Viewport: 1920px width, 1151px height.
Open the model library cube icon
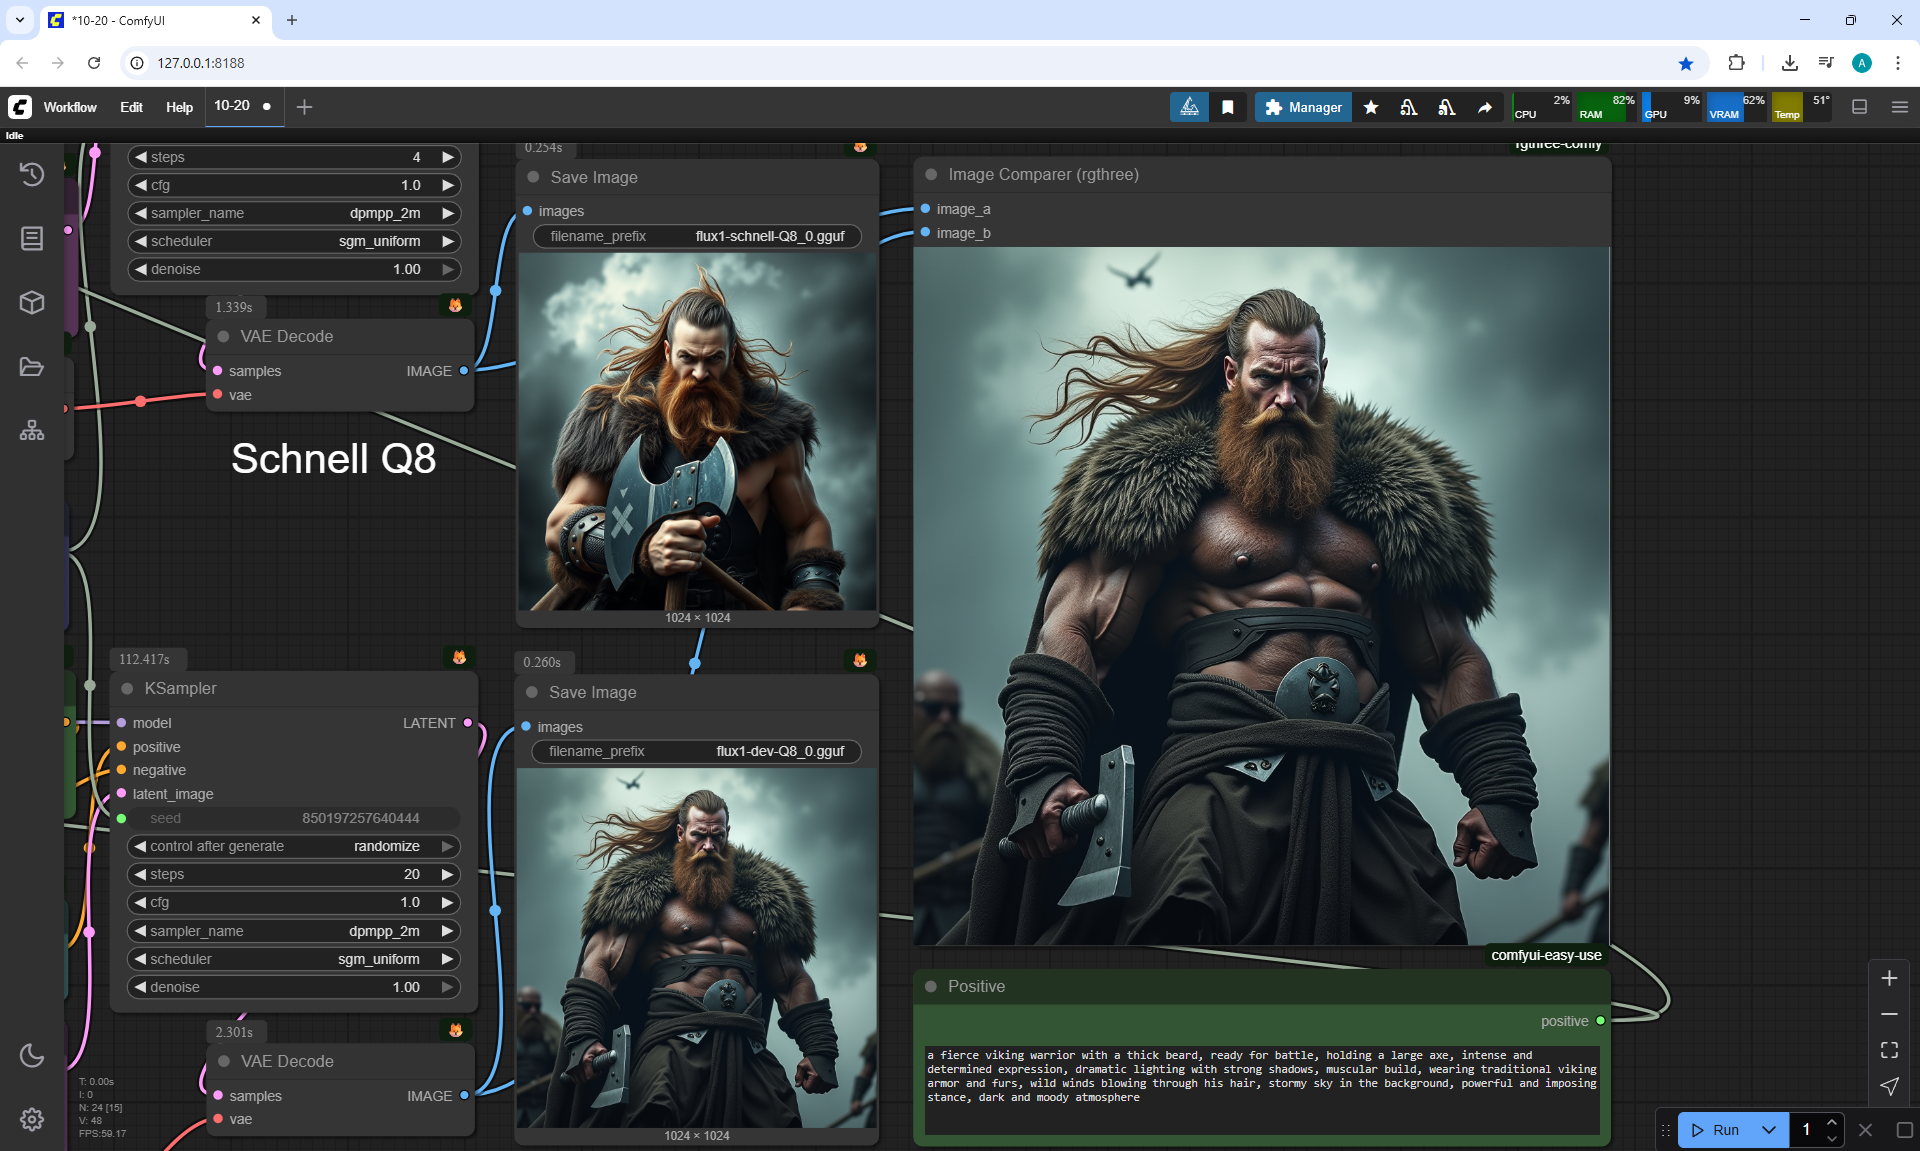pyautogui.click(x=32, y=302)
